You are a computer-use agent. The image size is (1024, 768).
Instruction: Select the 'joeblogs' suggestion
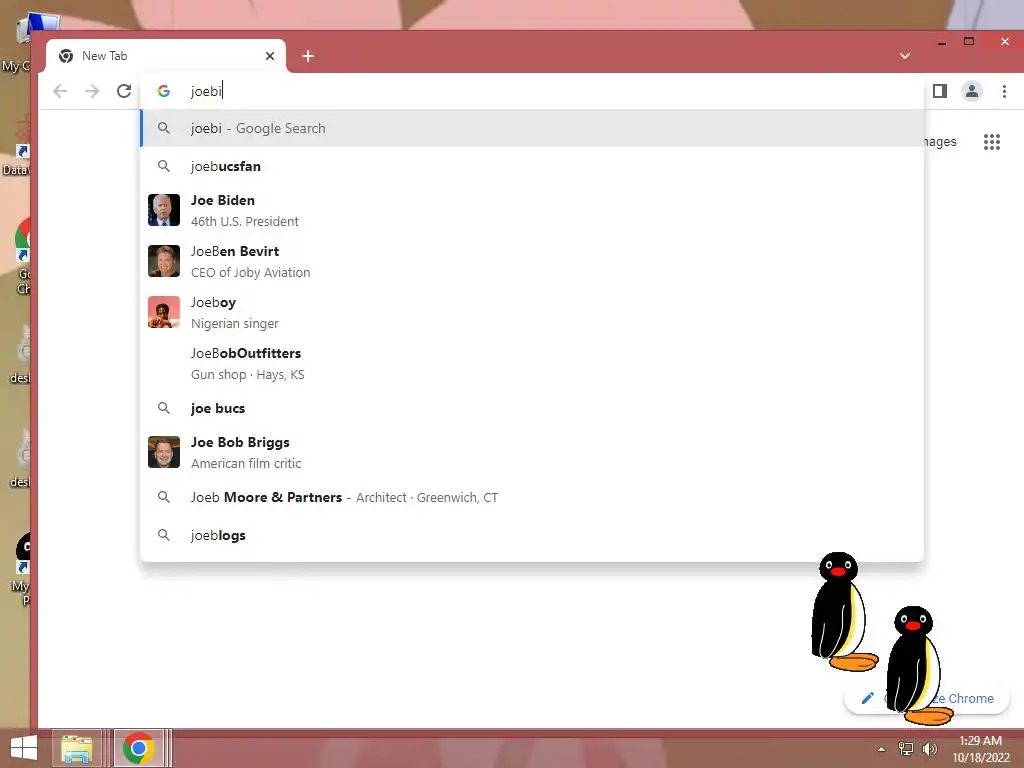(x=532, y=536)
